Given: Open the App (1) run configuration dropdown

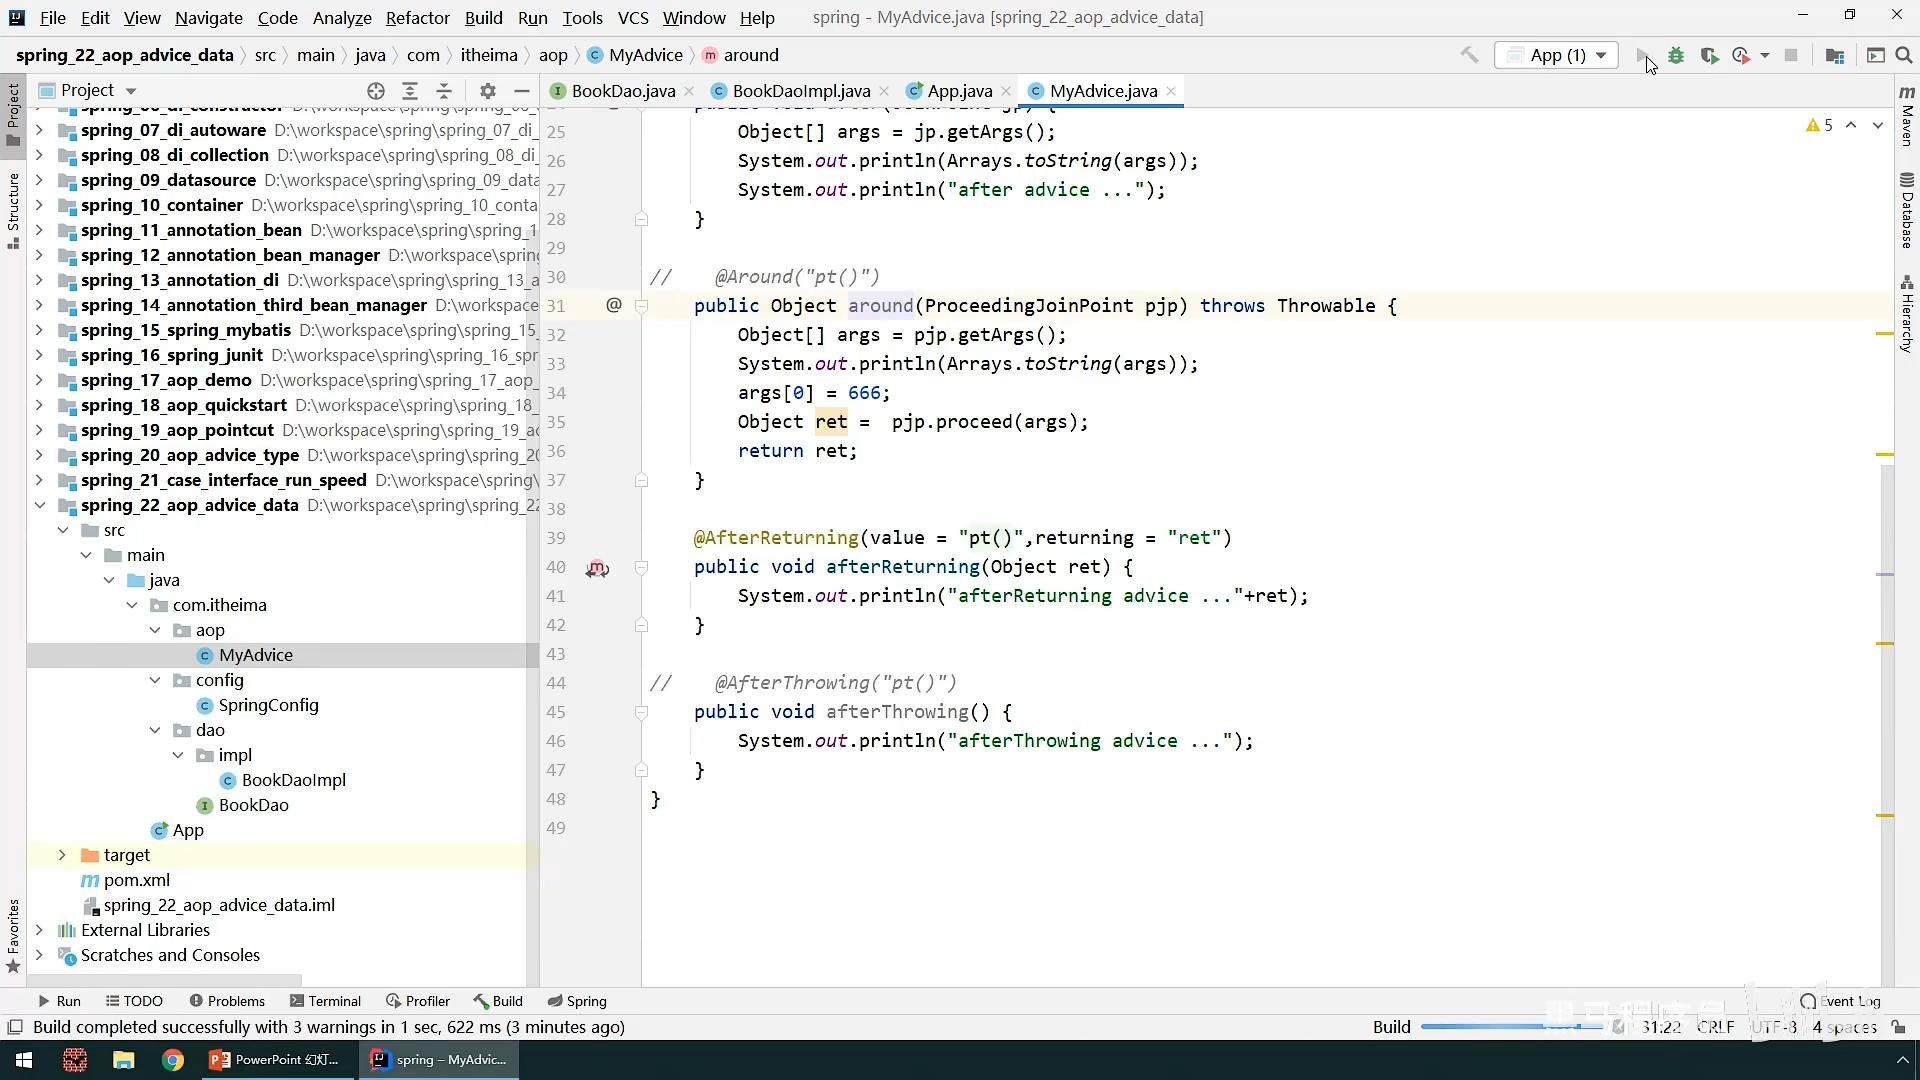Looking at the screenshot, I should tap(1557, 56).
